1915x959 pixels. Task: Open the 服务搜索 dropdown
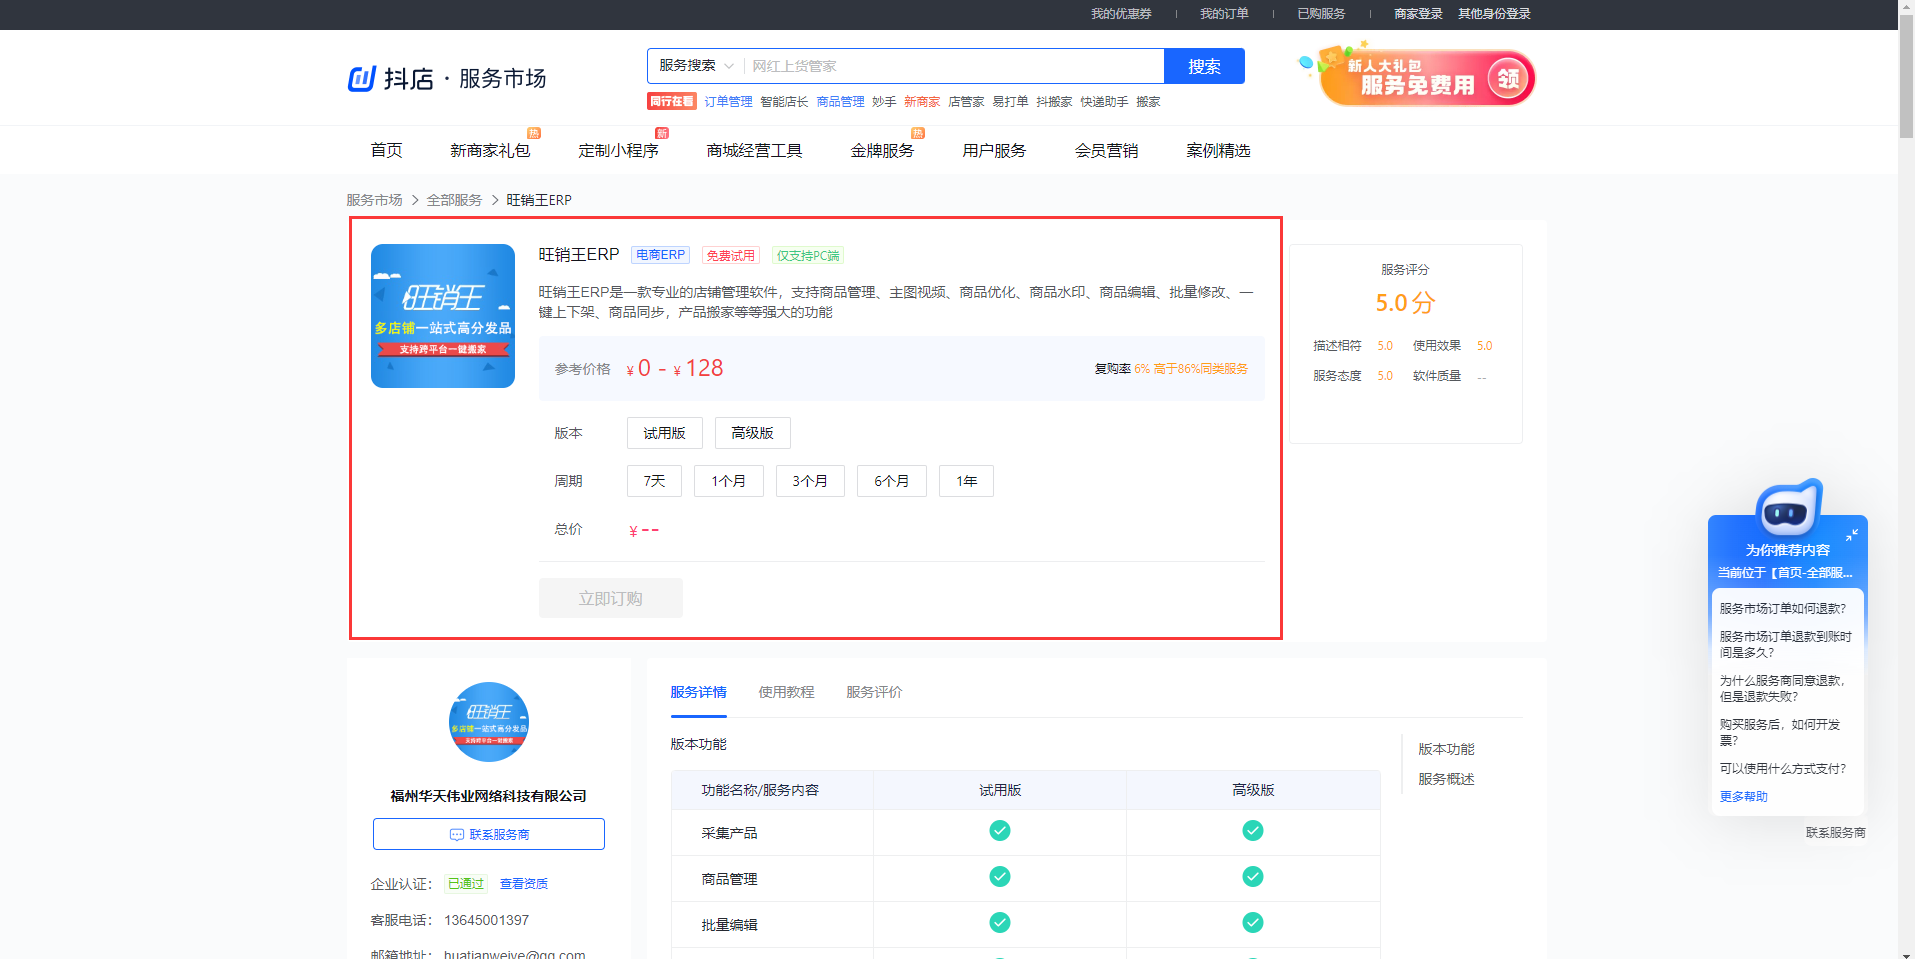click(x=696, y=66)
